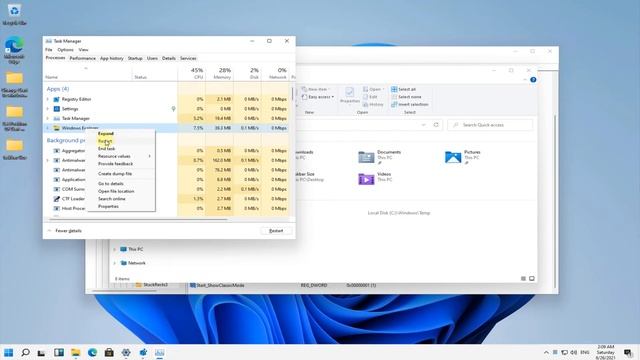Select Search online in the context menu
This screenshot has height=360, width=640.
pyautogui.click(x=111, y=199)
